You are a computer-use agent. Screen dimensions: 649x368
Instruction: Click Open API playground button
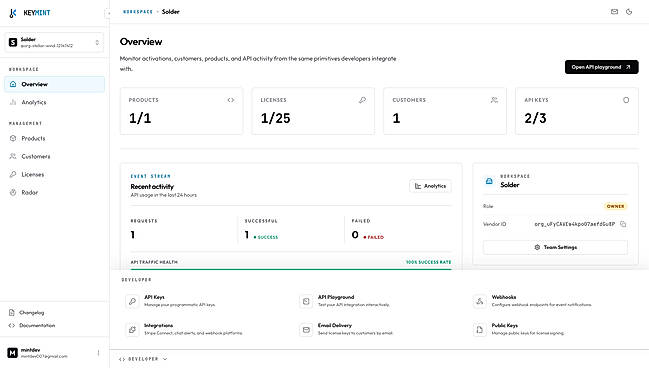coord(601,67)
